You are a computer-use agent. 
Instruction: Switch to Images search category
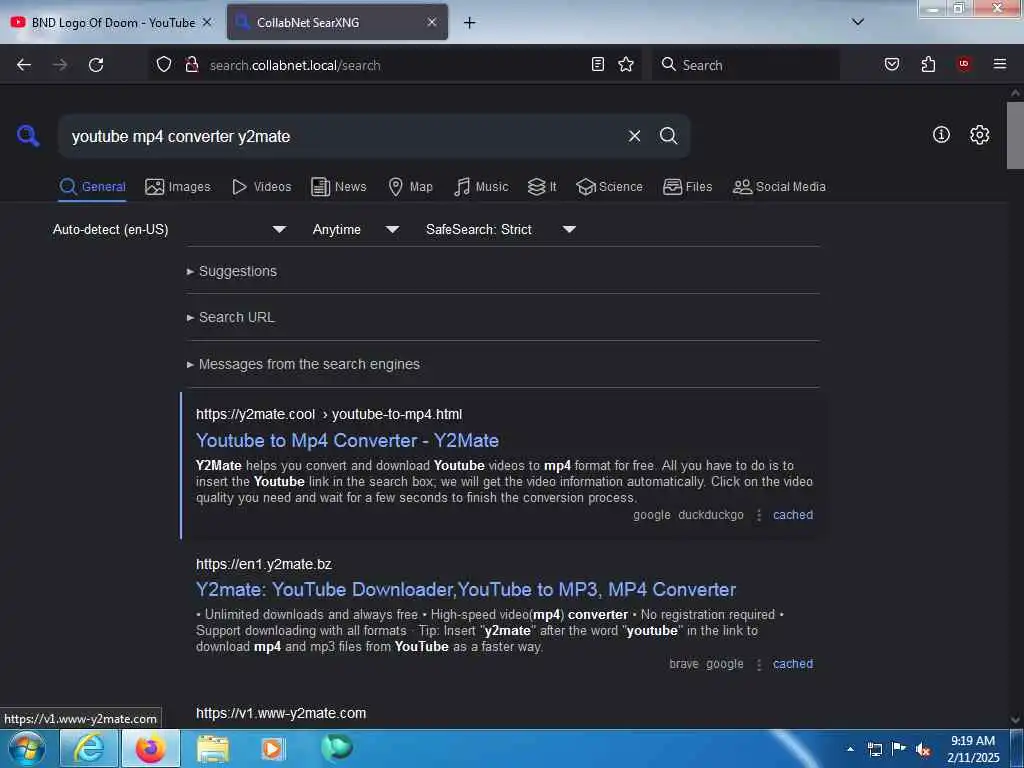click(178, 187)
